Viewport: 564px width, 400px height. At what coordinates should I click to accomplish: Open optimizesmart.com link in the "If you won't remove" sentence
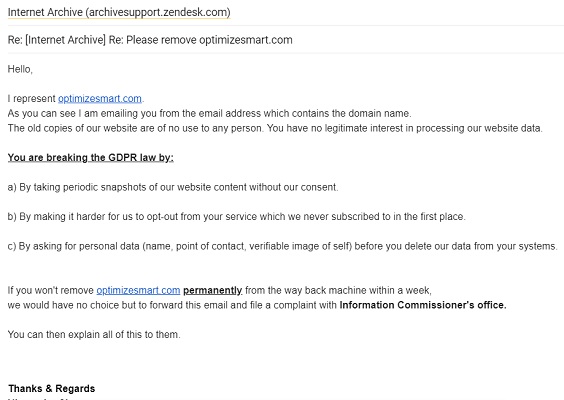138,290
